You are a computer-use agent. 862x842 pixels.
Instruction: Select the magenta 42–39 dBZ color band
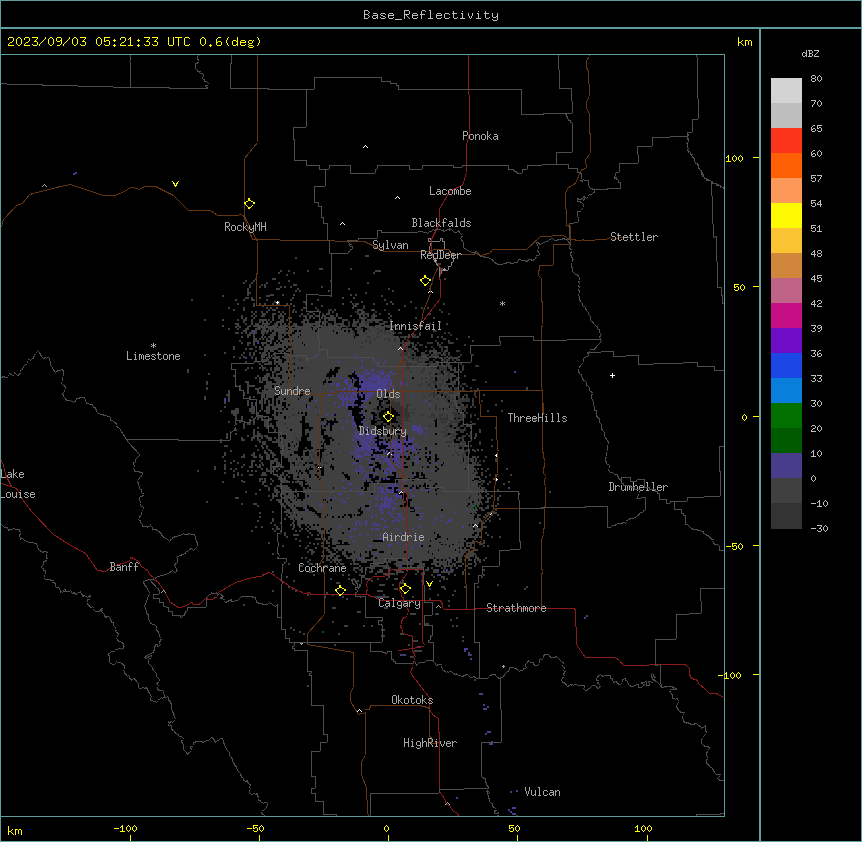(x=786, y=315)
